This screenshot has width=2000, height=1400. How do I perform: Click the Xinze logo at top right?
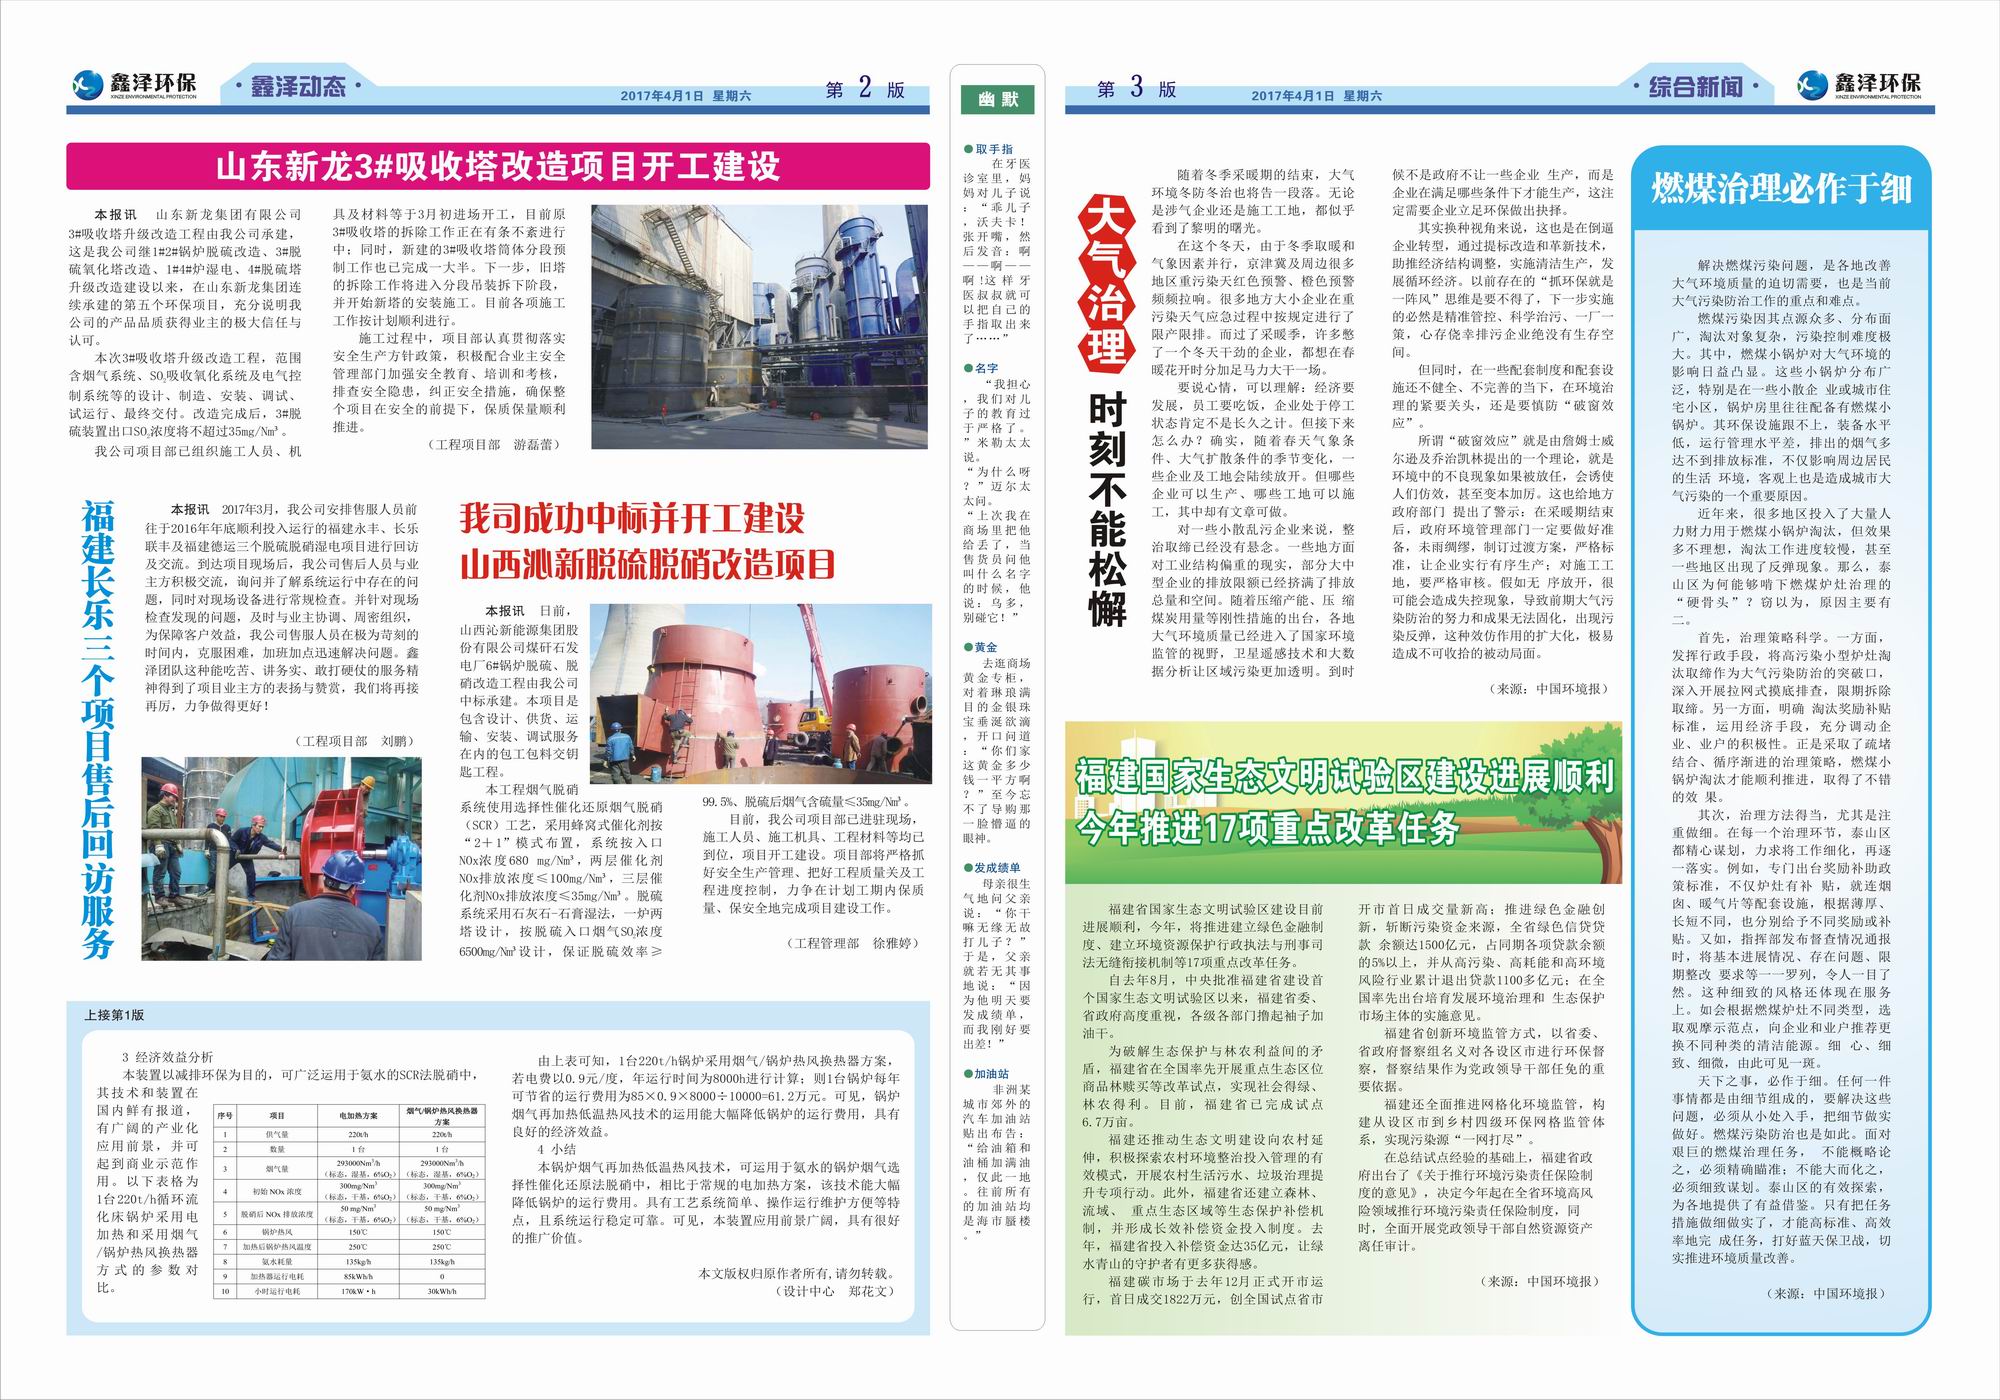(1858, 86)
